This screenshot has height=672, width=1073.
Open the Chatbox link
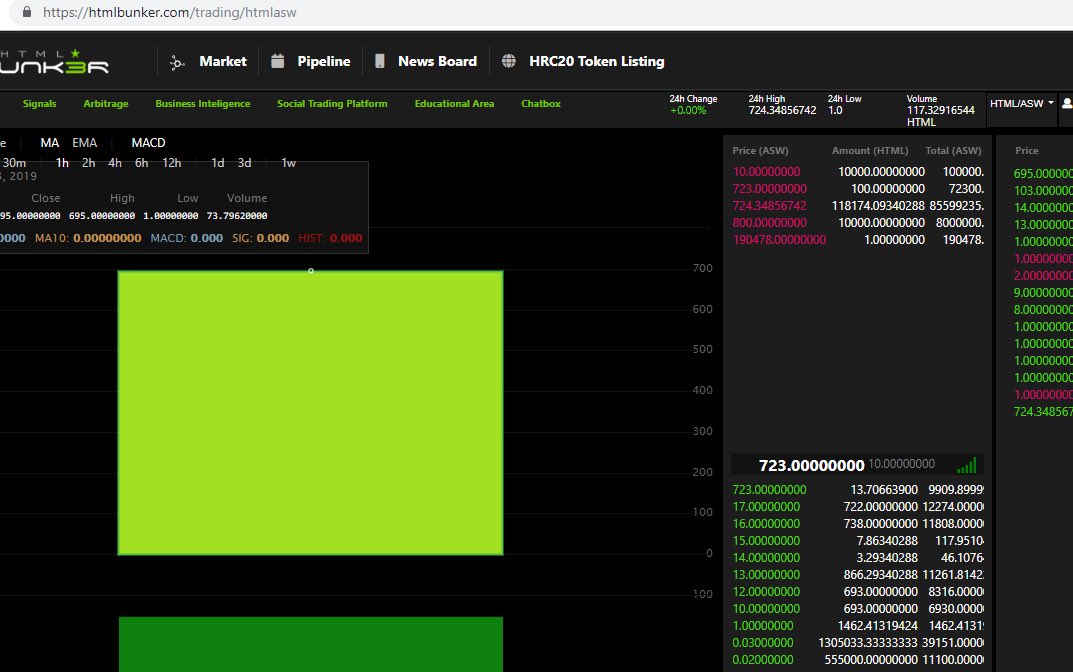point(541,103)
